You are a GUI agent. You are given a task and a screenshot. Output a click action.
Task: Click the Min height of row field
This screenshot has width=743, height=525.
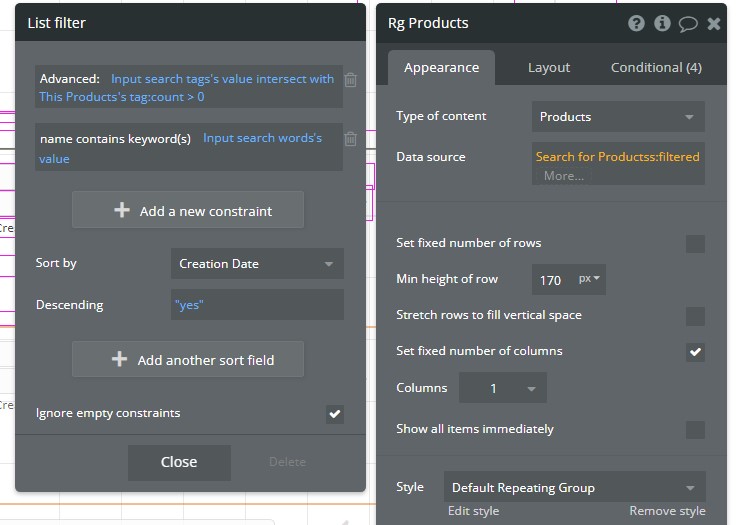coord(551,280)
